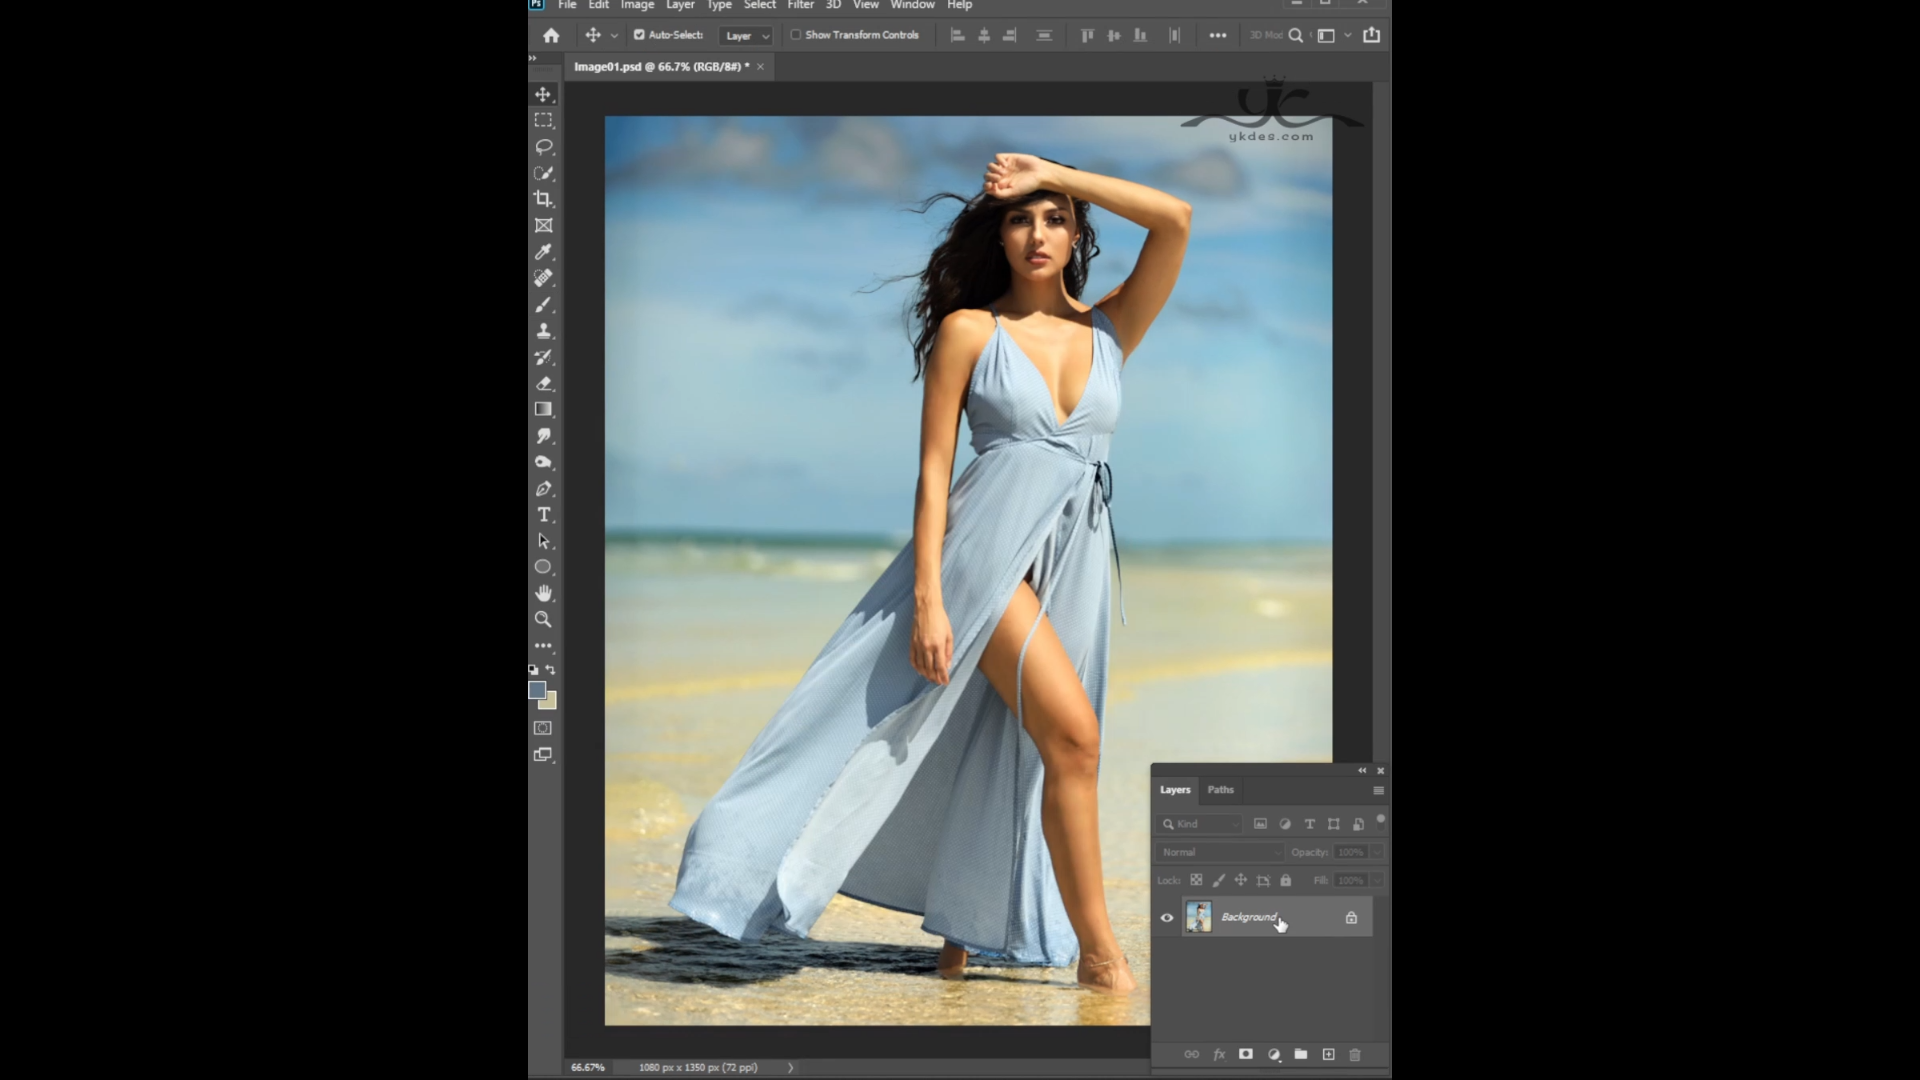Select the Lasso tool
This screenshot has height=1080, width=1920.
[x=543, y=147]
